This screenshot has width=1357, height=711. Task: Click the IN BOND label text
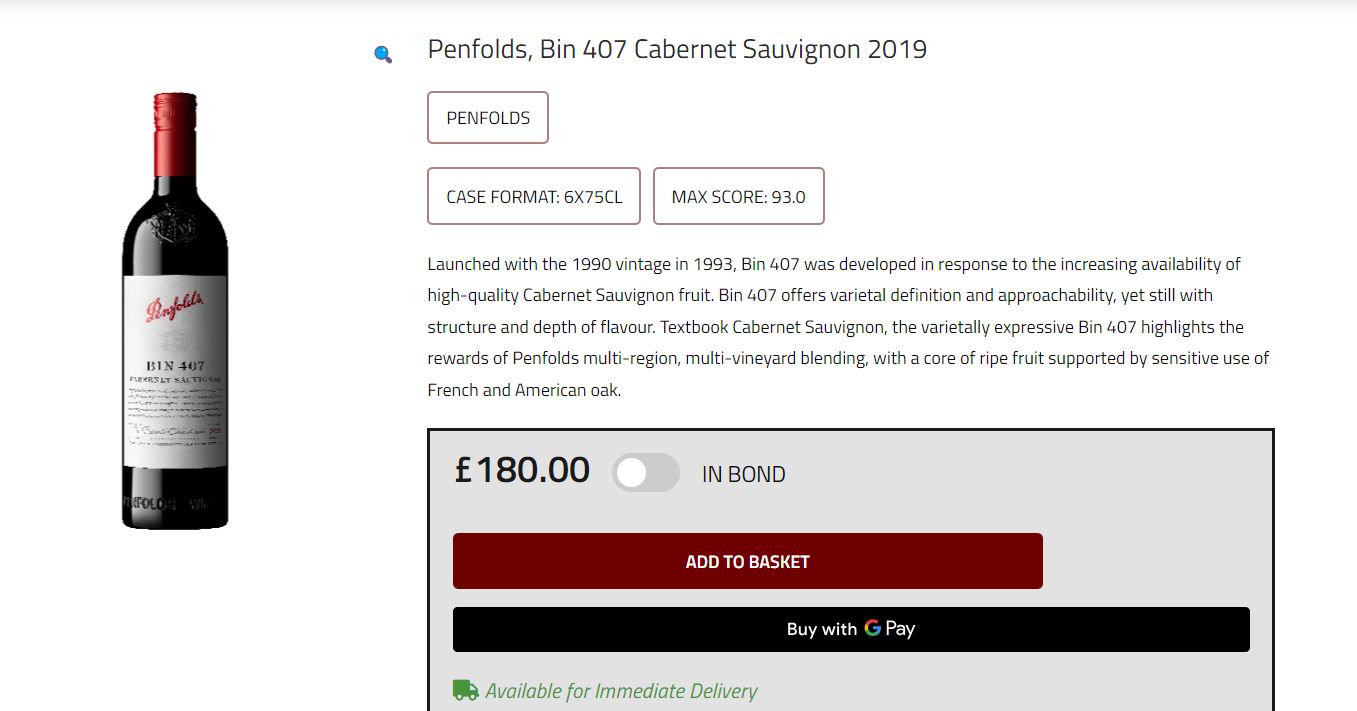click(743, 475)
